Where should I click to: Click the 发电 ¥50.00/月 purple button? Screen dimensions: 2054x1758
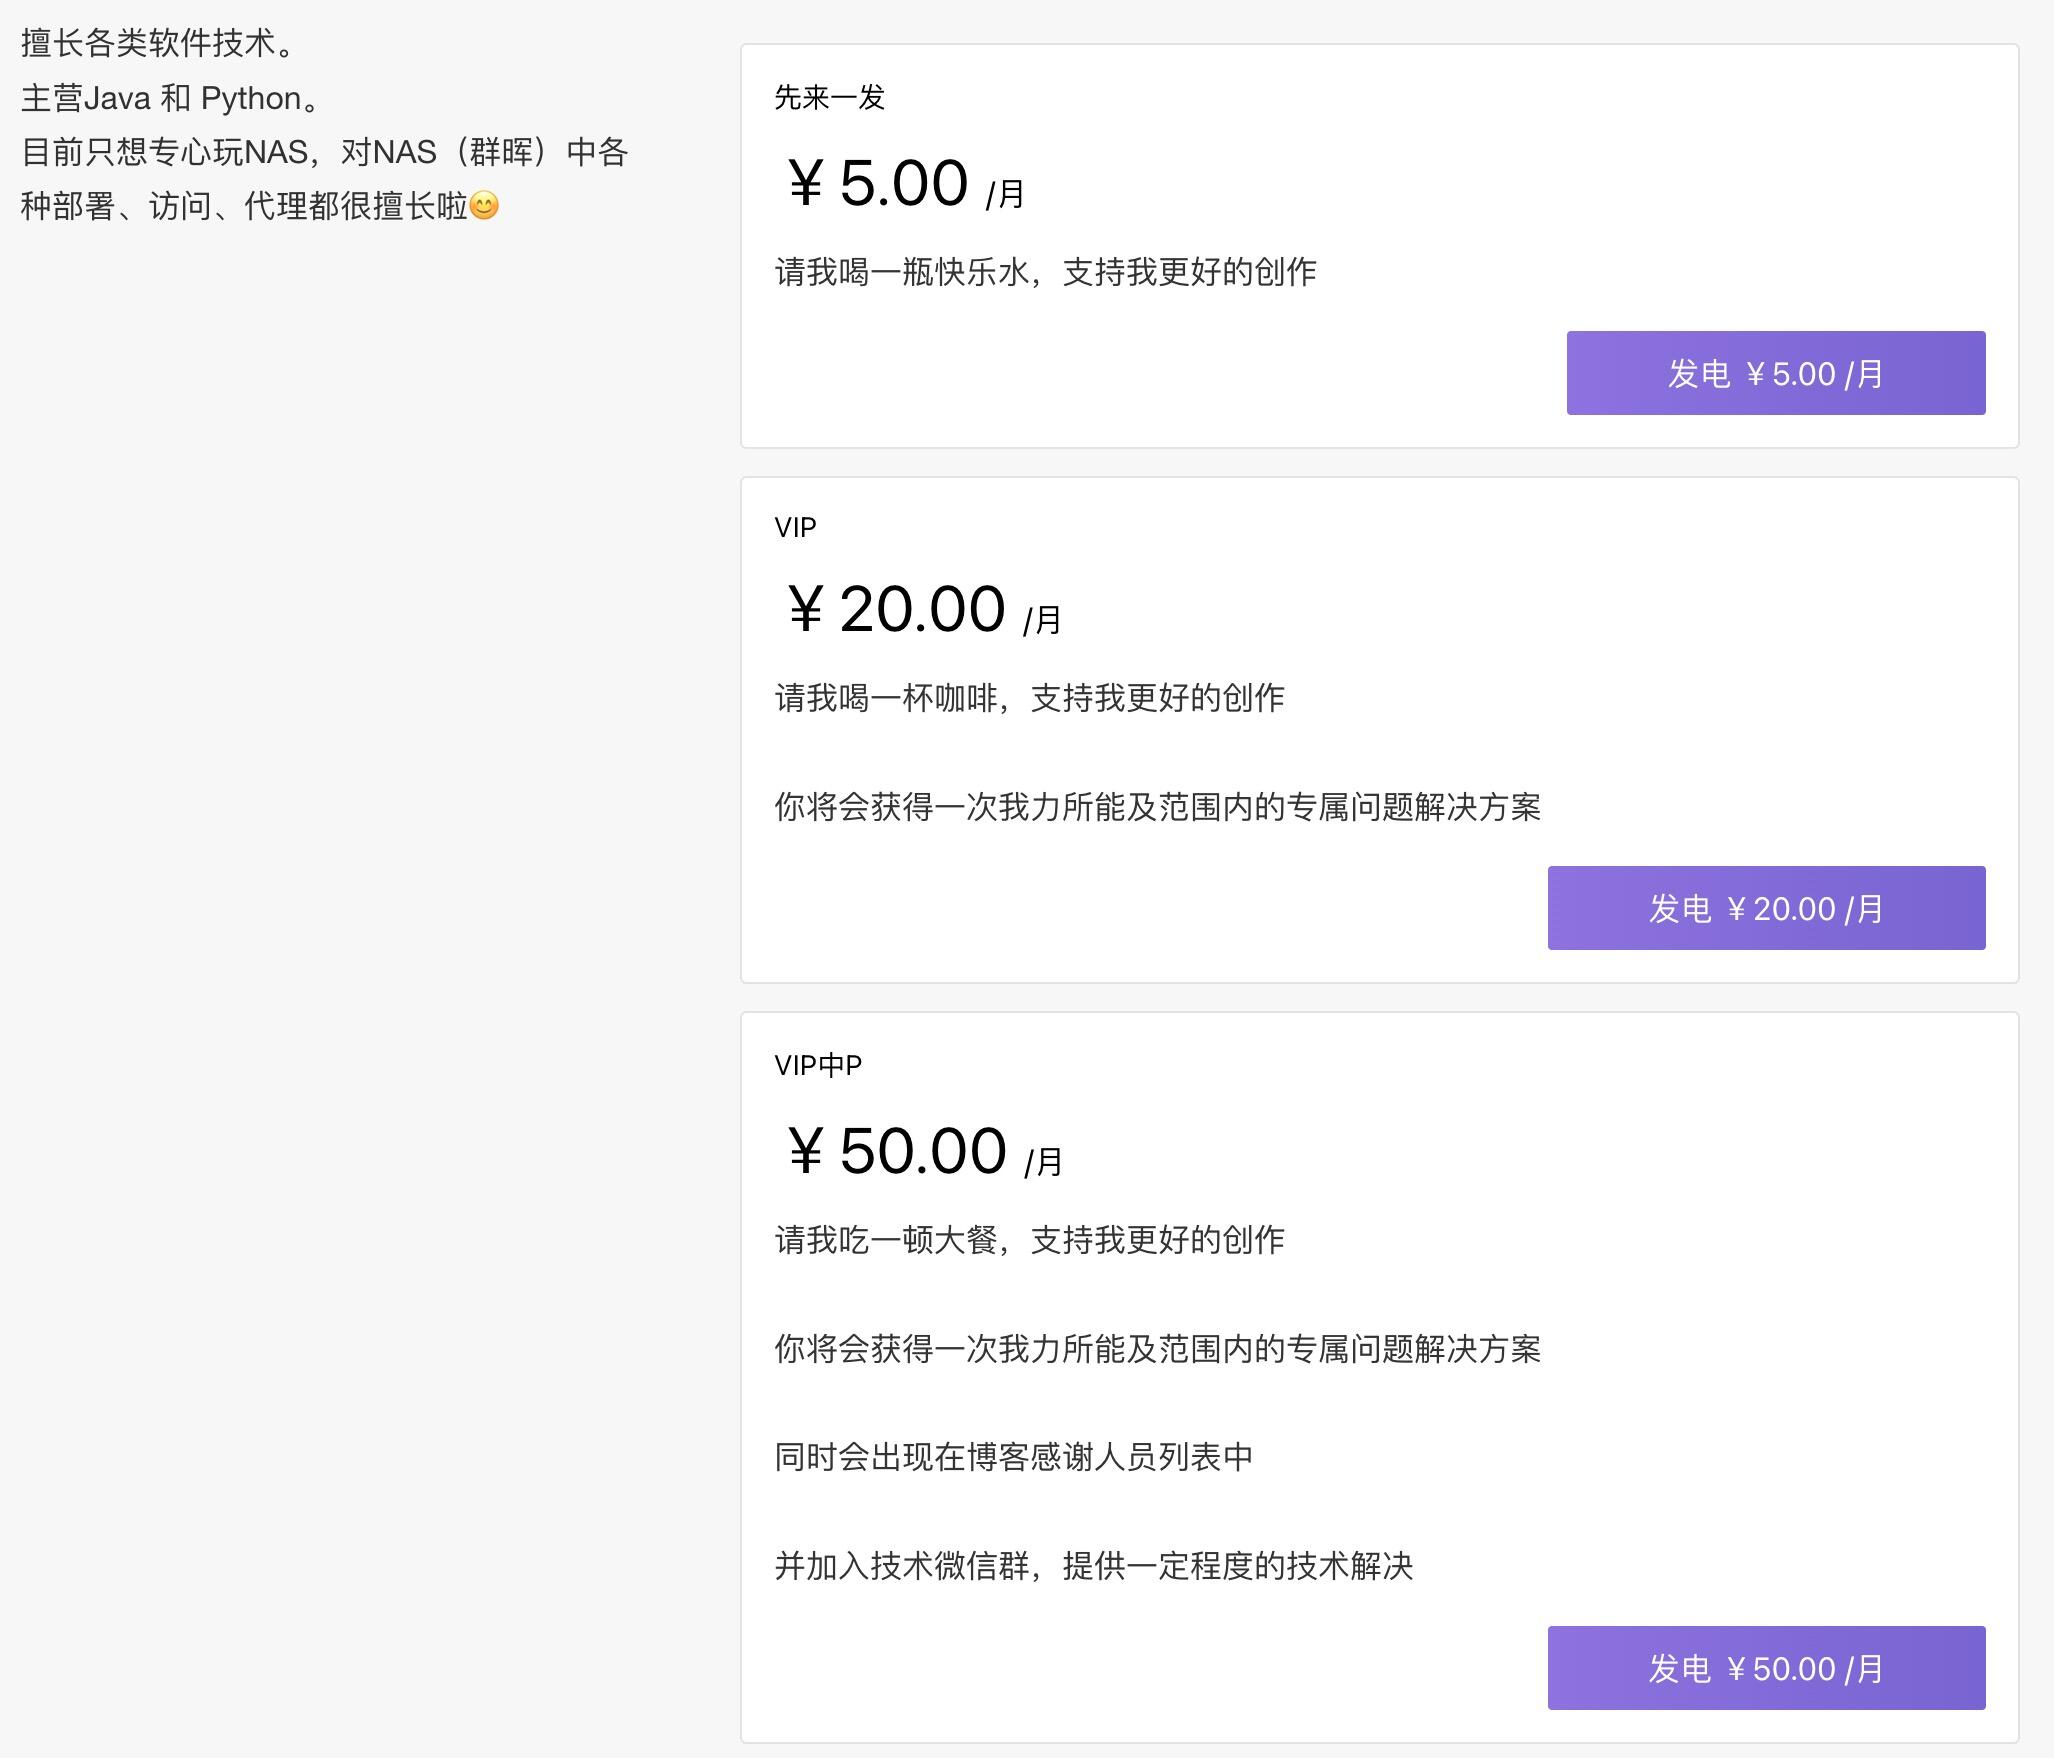pos(1765,1667)
